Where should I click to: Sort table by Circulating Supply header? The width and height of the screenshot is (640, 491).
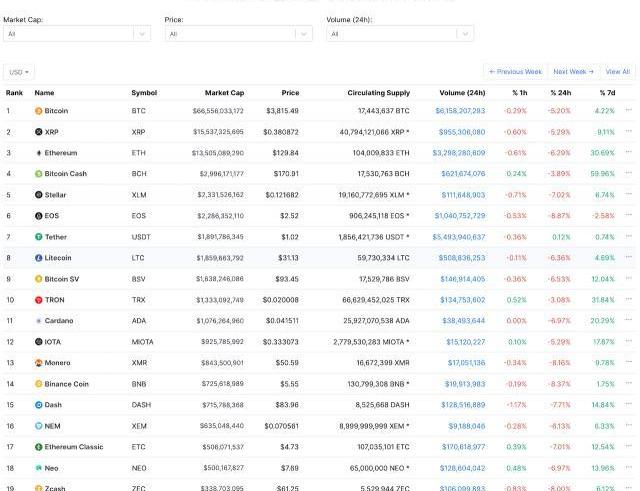click(x=379, y=93)
